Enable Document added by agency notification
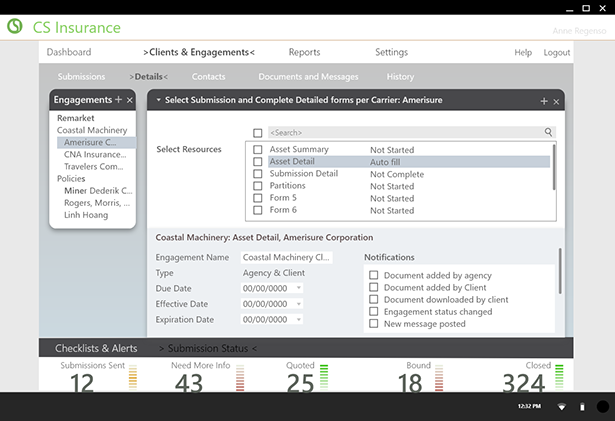The width and height of the screenshot is (615, 421). pyautogui.click(x=372, y=275)
